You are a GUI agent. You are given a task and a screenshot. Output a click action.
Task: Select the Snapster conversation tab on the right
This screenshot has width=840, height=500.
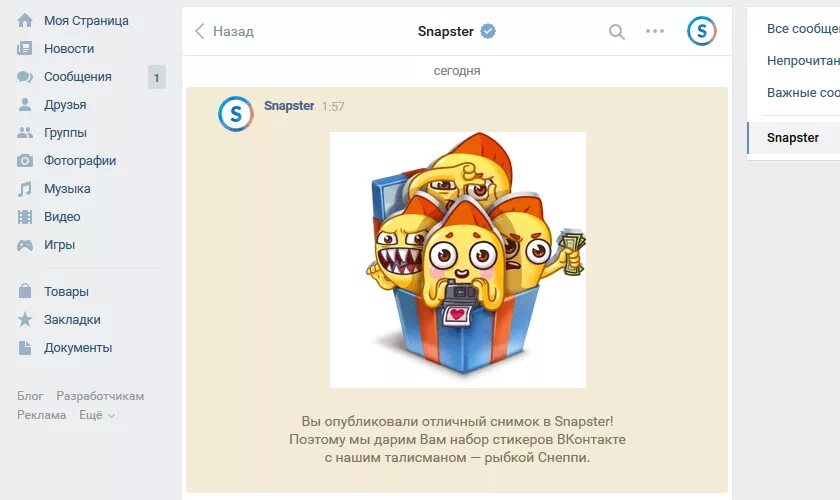coord(793,138)
